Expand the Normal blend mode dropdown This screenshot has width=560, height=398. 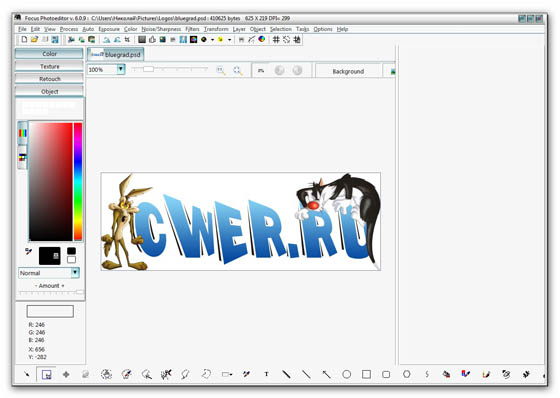point(75,273)
